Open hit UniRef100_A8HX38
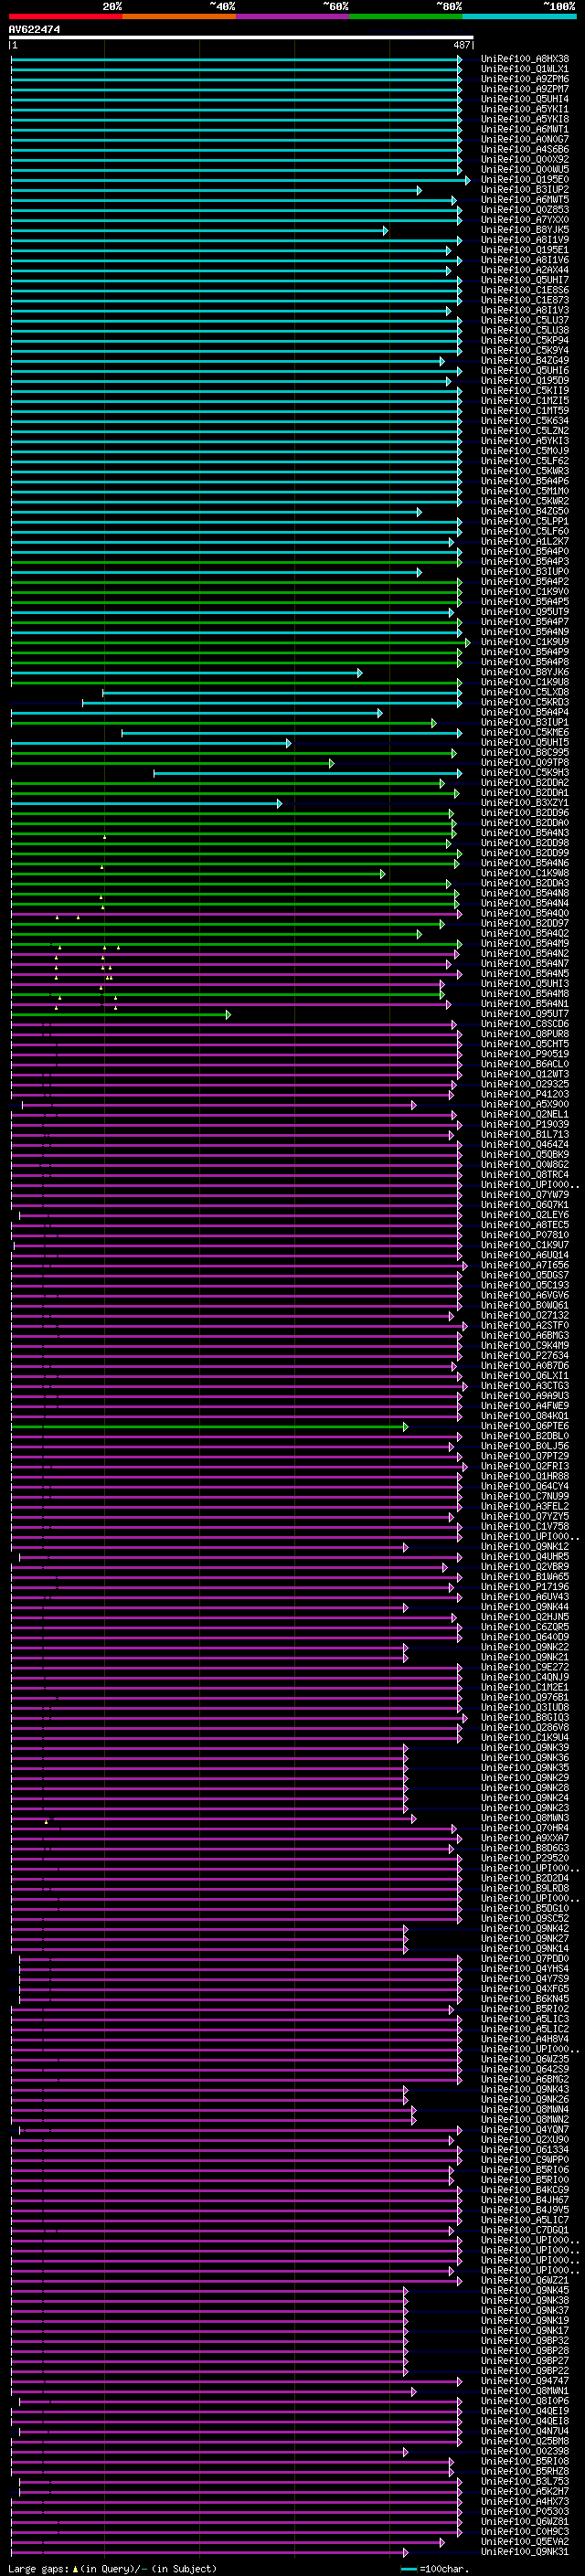 (x=525, y=59)
